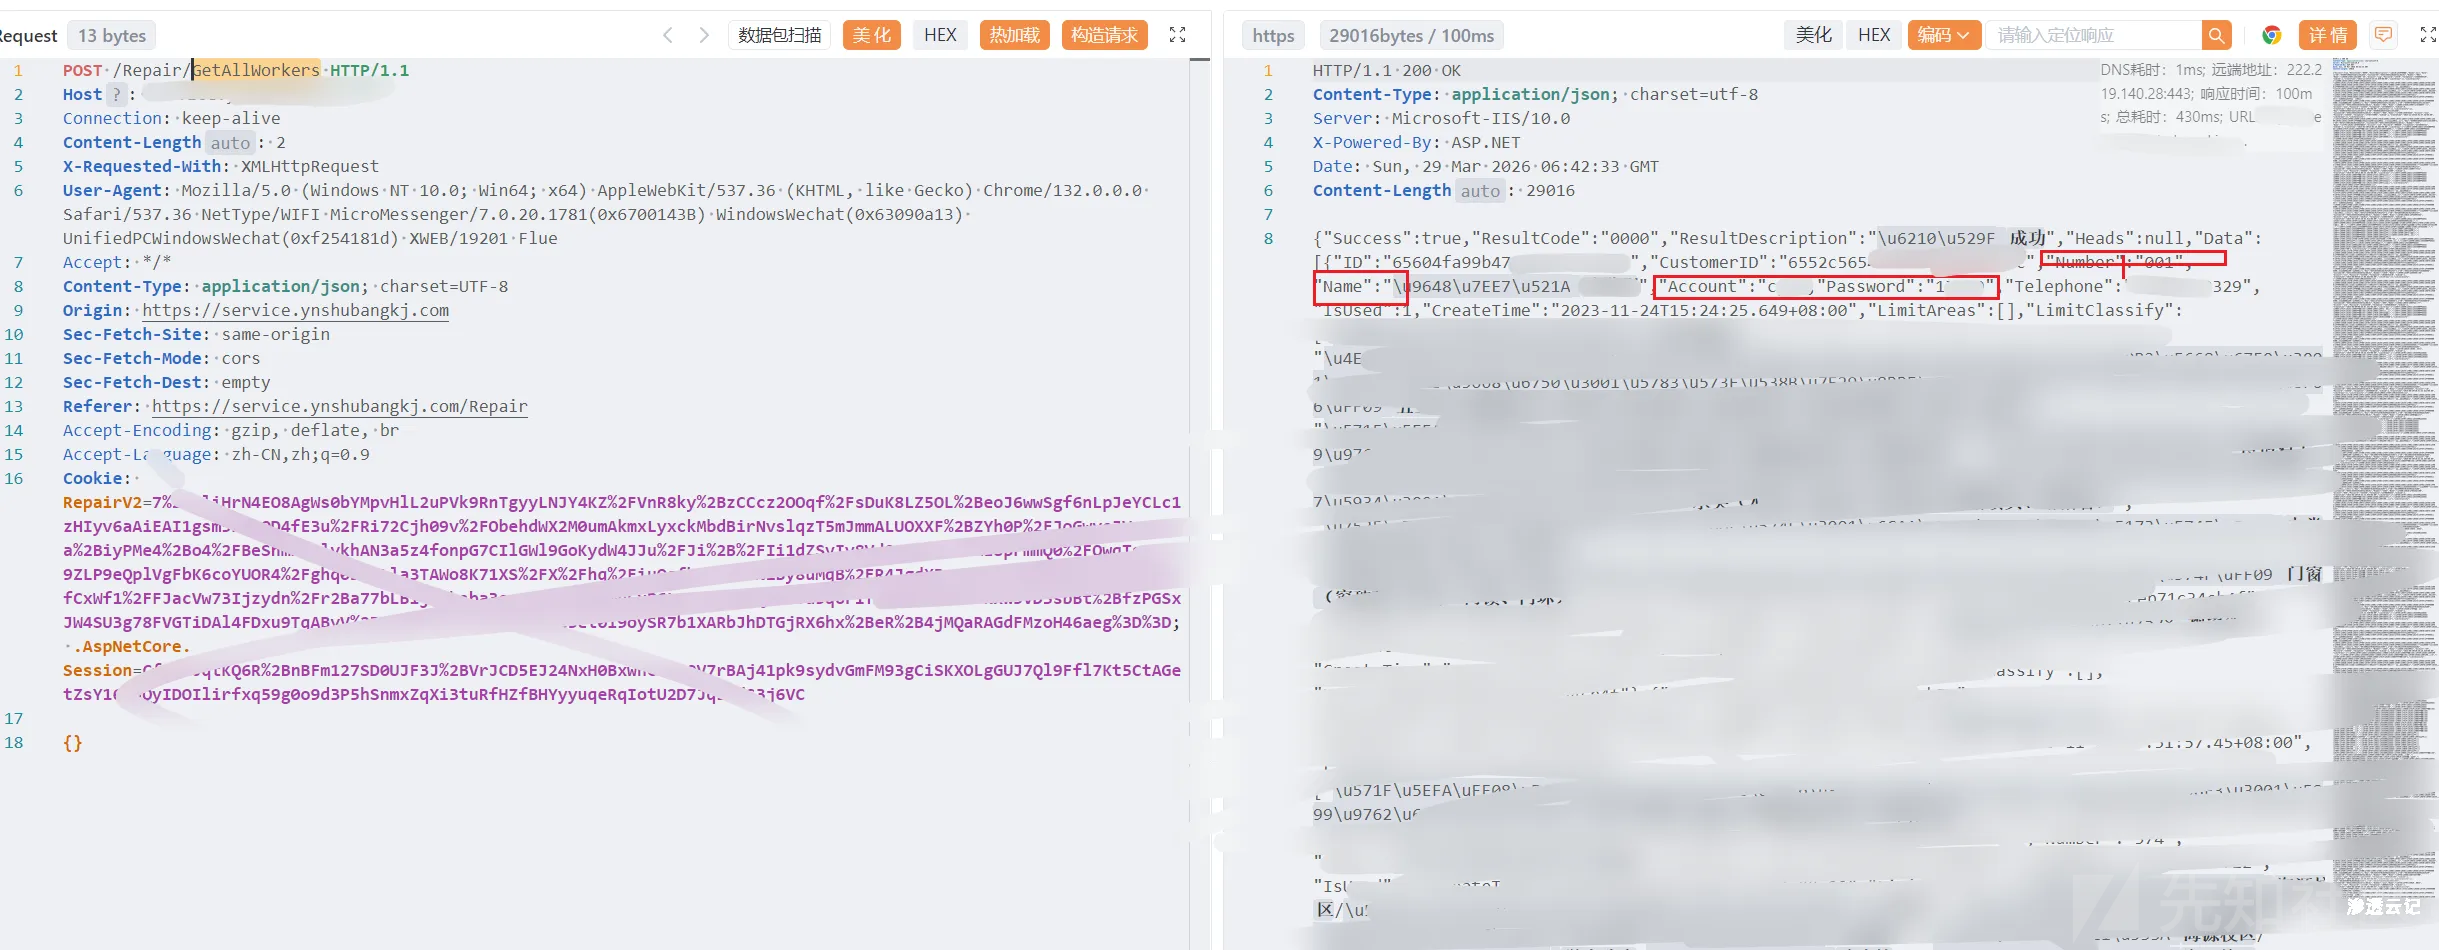2439x950 pixels.
Task: Click the question mark beside Host header
Action: click(x=116, y=94)
